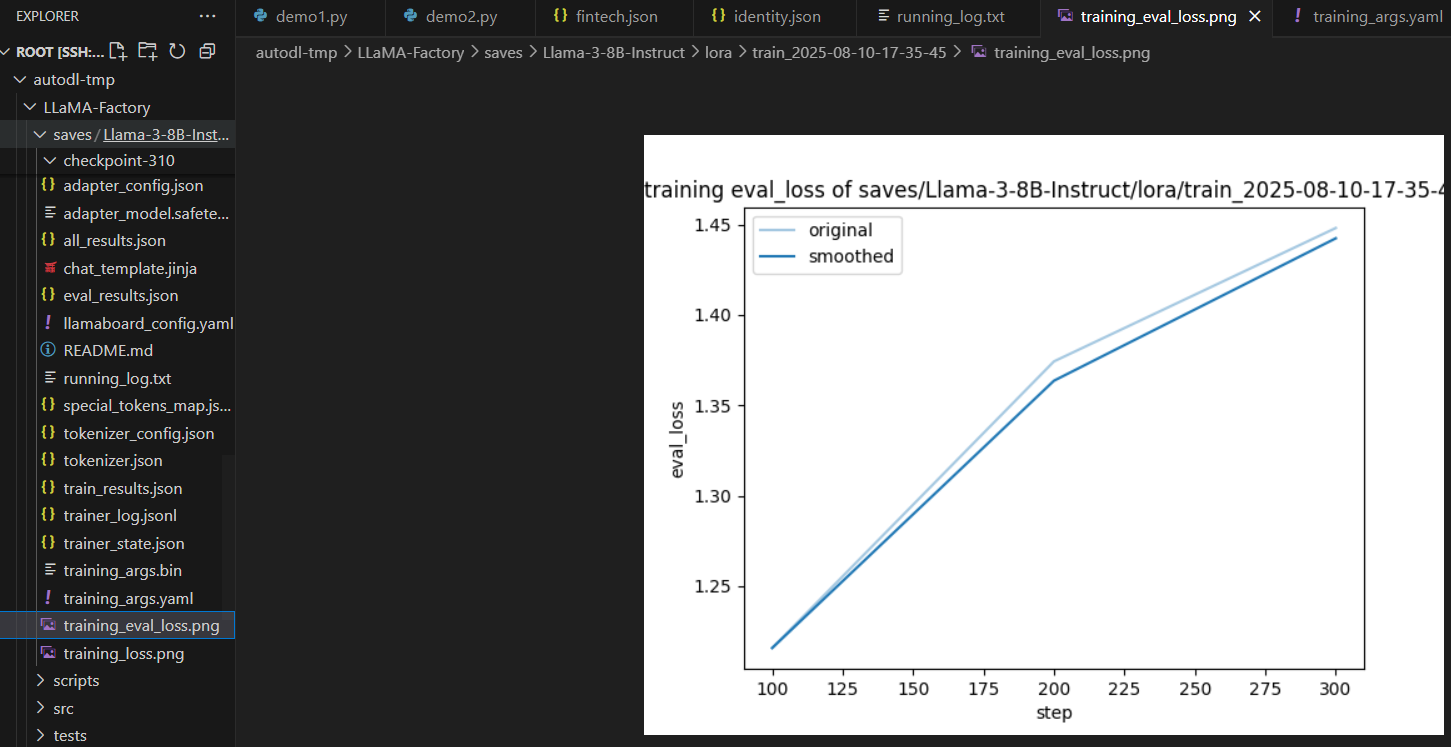Click LLaMA-Factory in the breadcrumb
Screen dimensions: 1451x747
(x=411, y=52)
